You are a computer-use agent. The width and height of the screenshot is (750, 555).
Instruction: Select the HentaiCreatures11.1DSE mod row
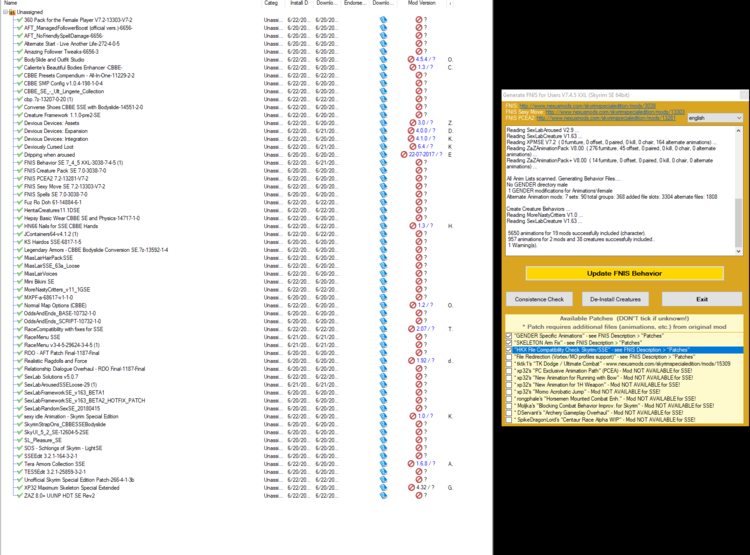click(x=52, y=210)
